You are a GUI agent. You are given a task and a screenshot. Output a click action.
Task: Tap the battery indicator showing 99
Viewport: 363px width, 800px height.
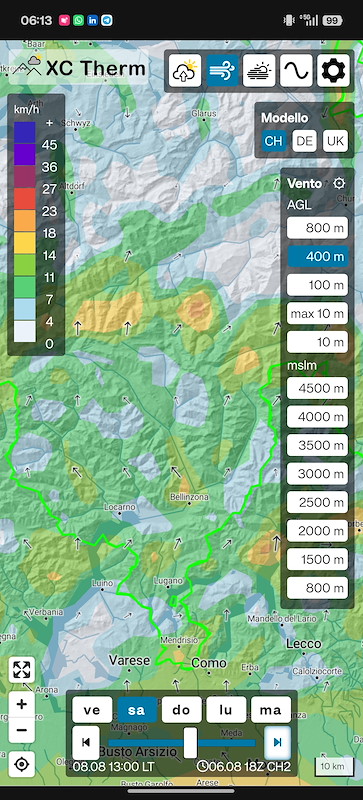(x=332, y=20)
